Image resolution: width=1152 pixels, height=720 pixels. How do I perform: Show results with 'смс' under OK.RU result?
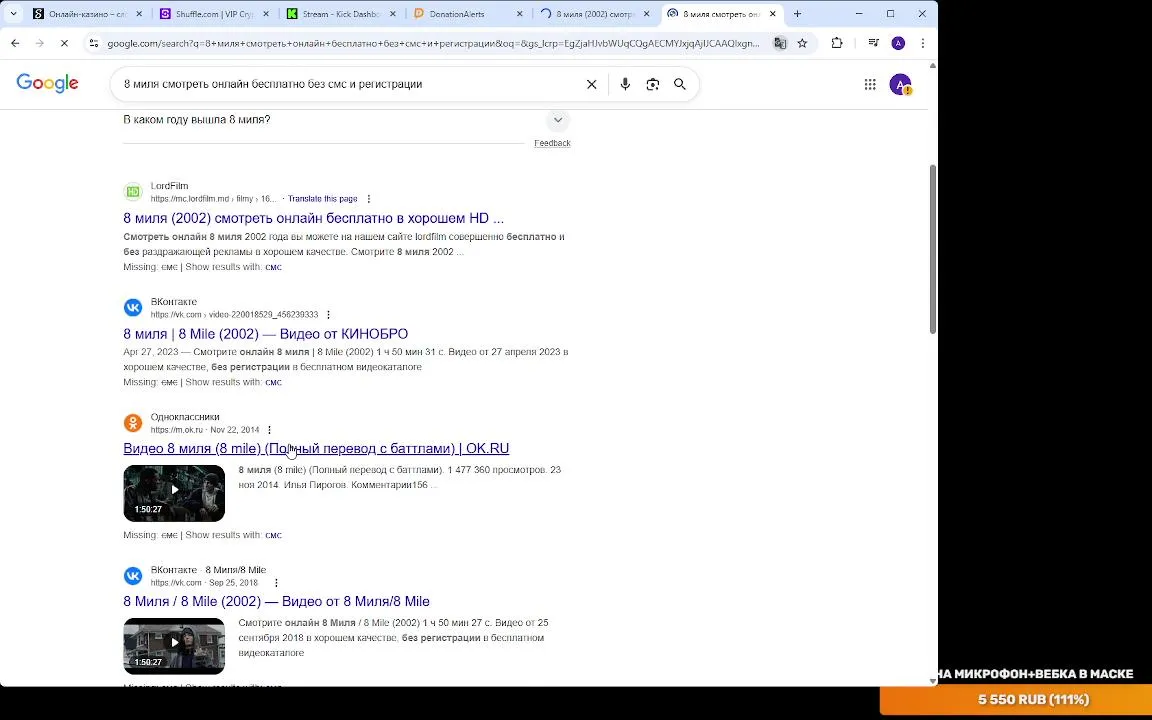[x=273, y=535]
